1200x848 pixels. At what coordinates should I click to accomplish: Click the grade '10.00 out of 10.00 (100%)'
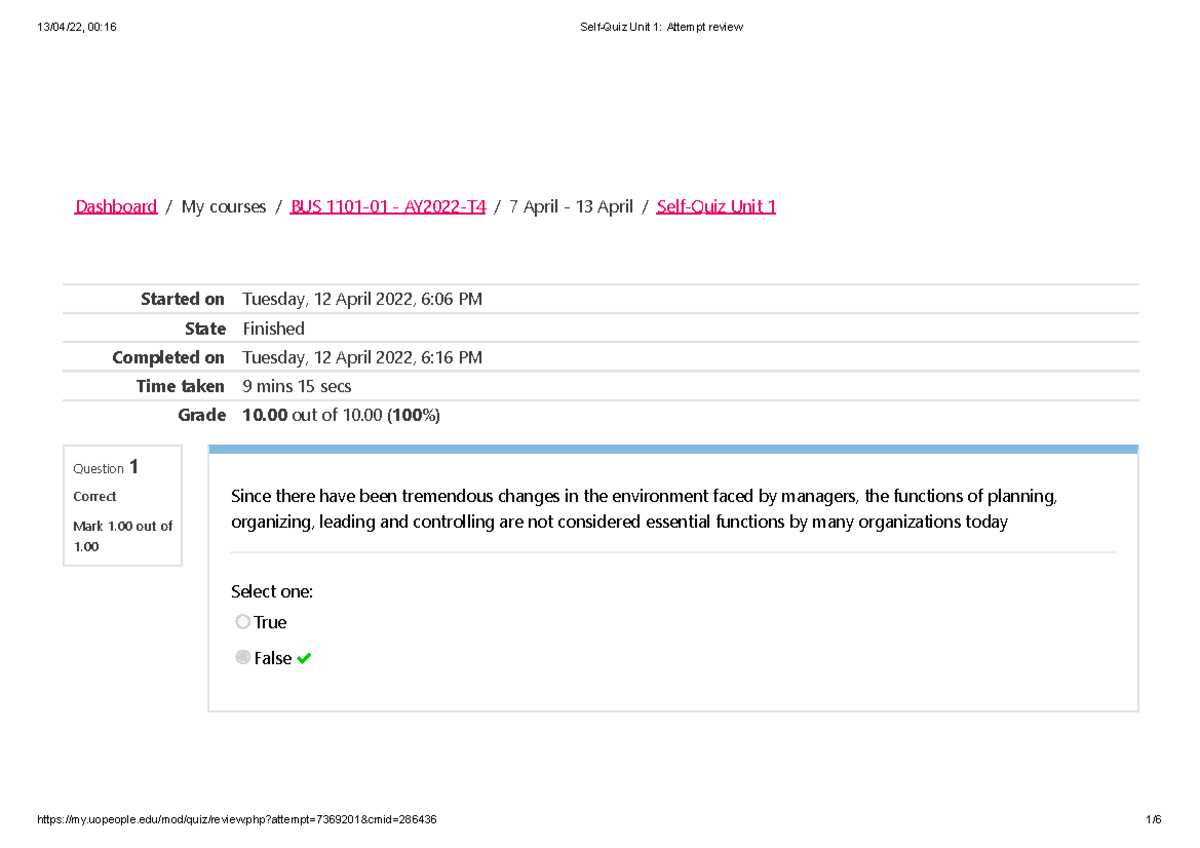(342, 415)
